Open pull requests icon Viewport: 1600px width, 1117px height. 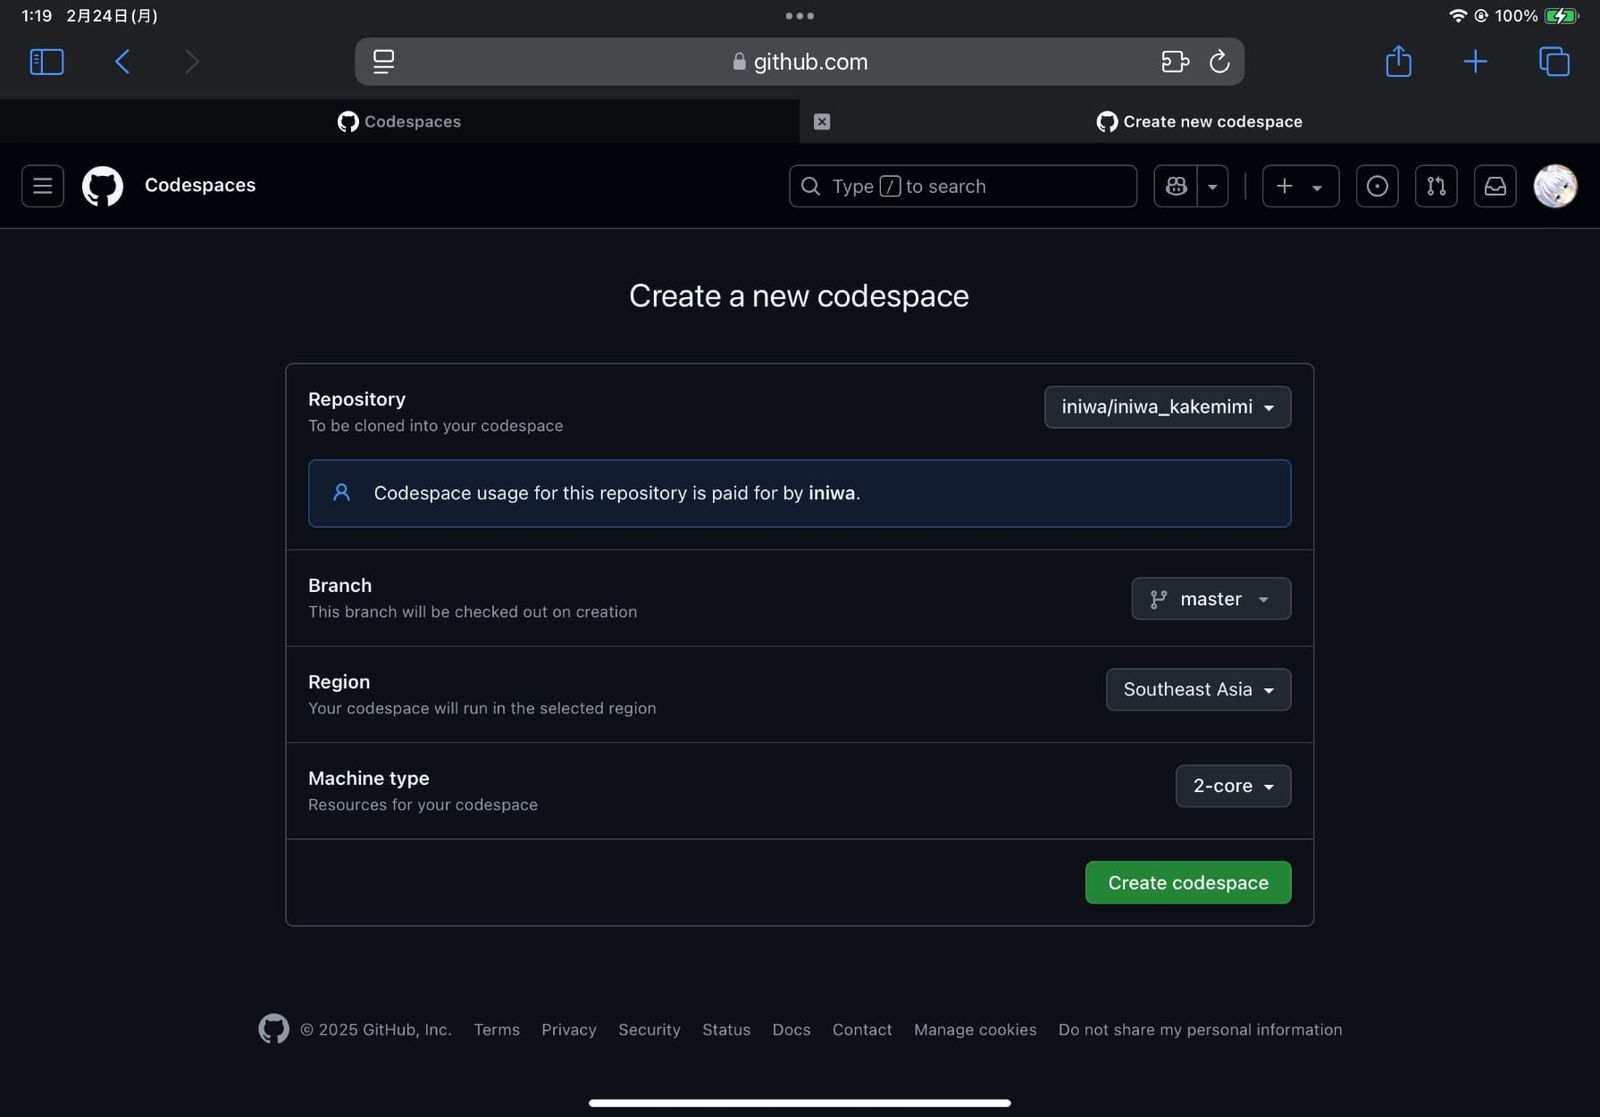[x=1436, y=186]
